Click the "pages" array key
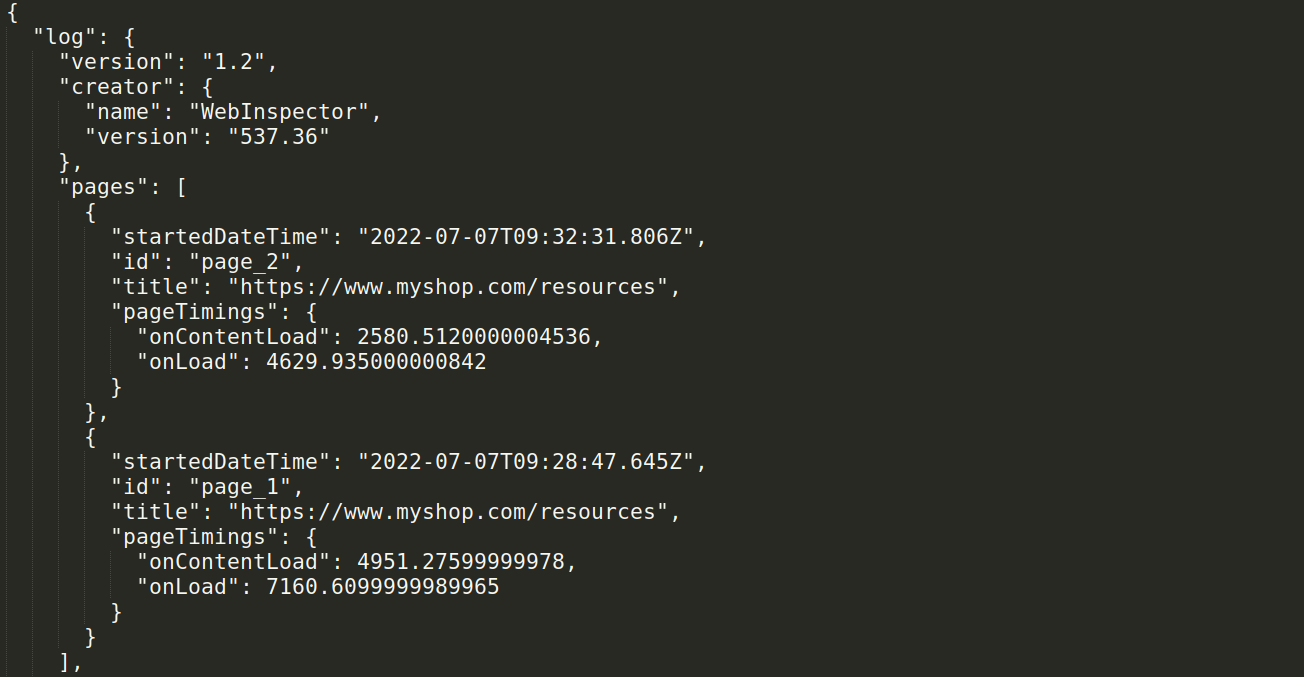The height and width of the screenshot is (677, 1304). click(103, 187)
